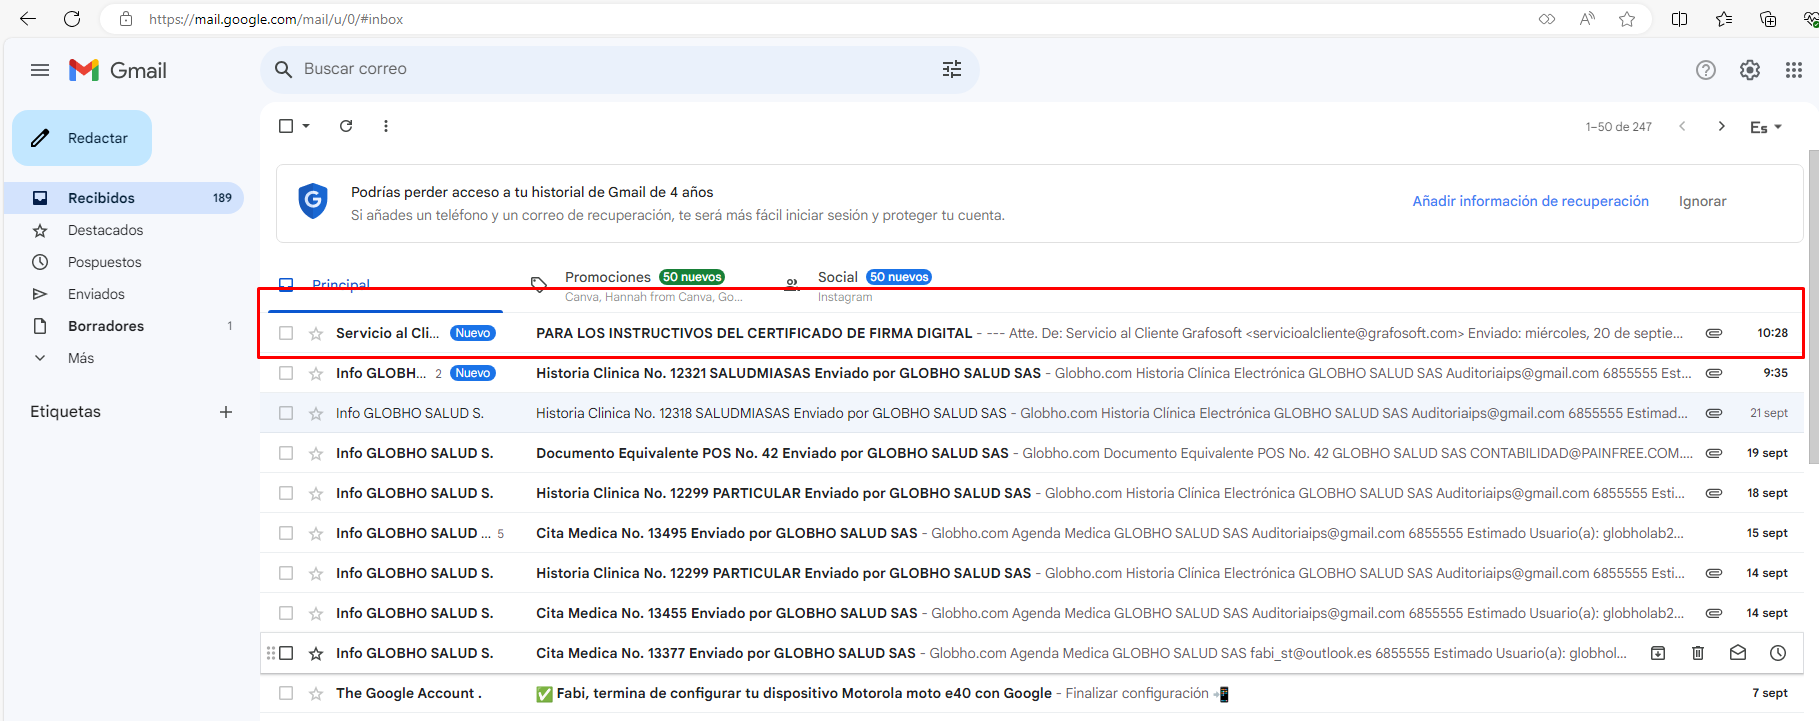
Task: Tick checkbox for Documento Equivalente POS email
Action: pyautogui.click(x=286, y=453)
